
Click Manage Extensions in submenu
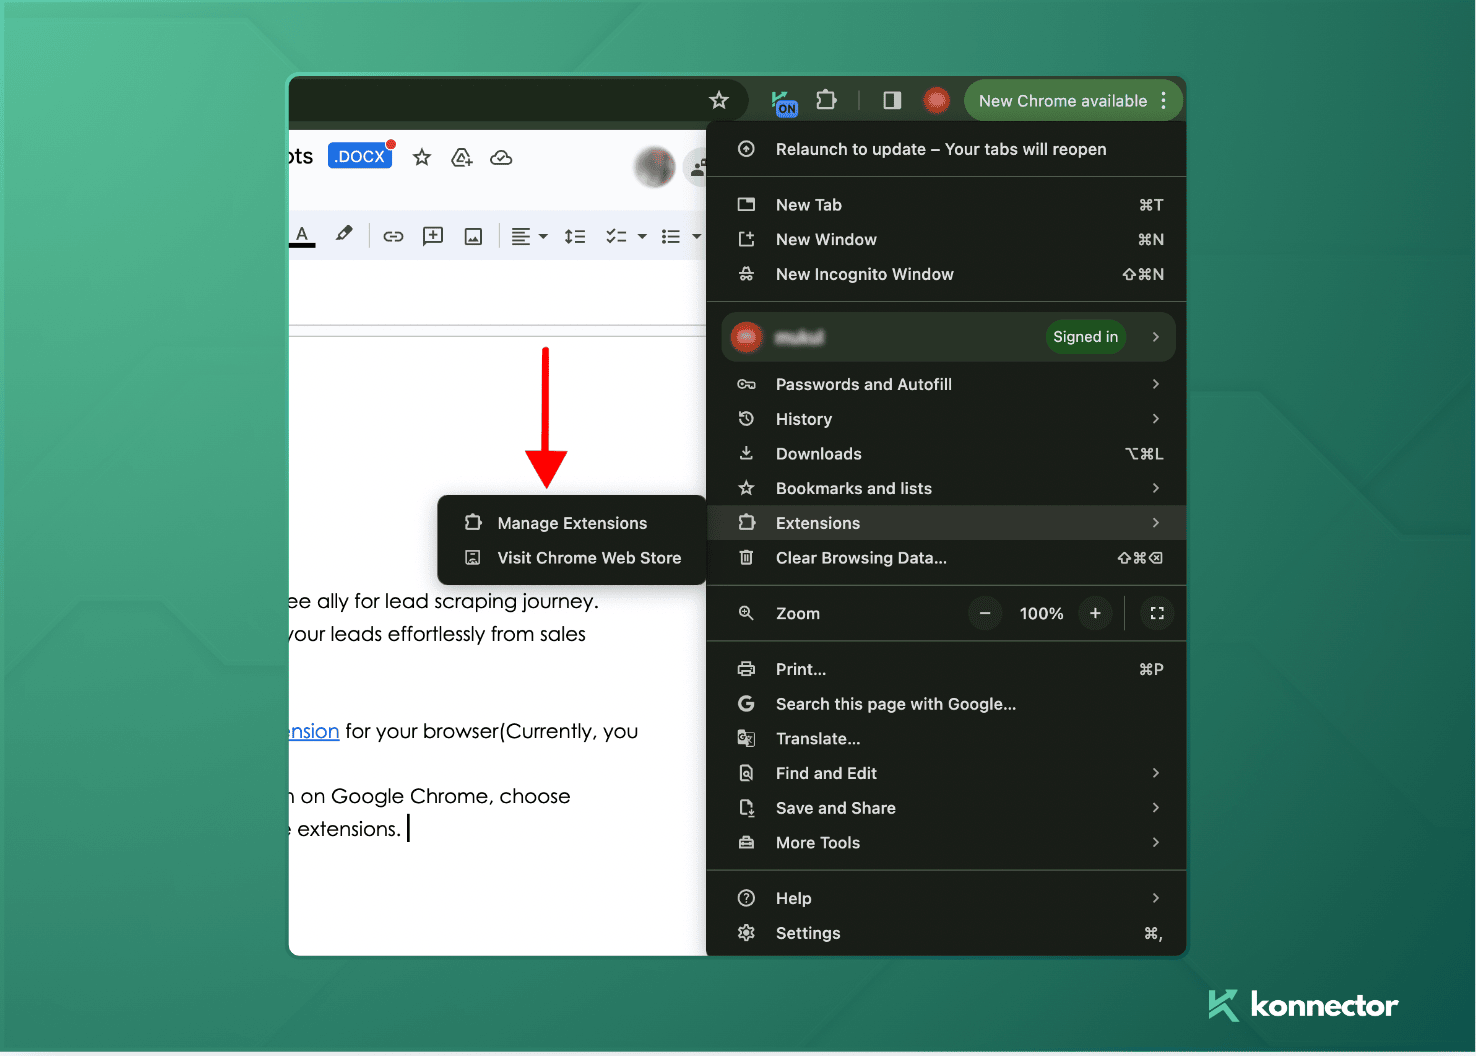[572, 523]
